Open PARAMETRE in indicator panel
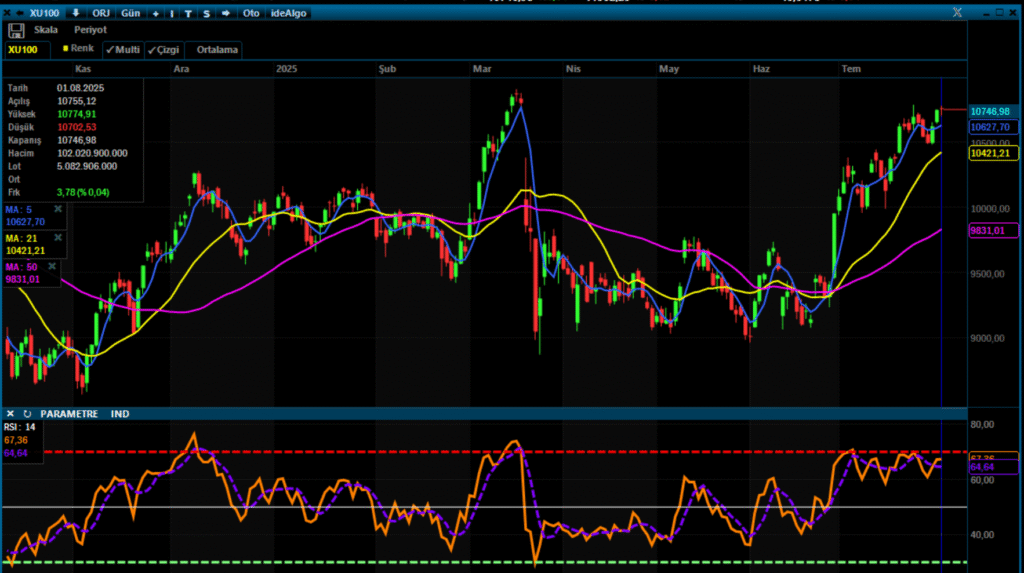Image resolution: width=1024 pixels, height=573 pixels. 69,414
